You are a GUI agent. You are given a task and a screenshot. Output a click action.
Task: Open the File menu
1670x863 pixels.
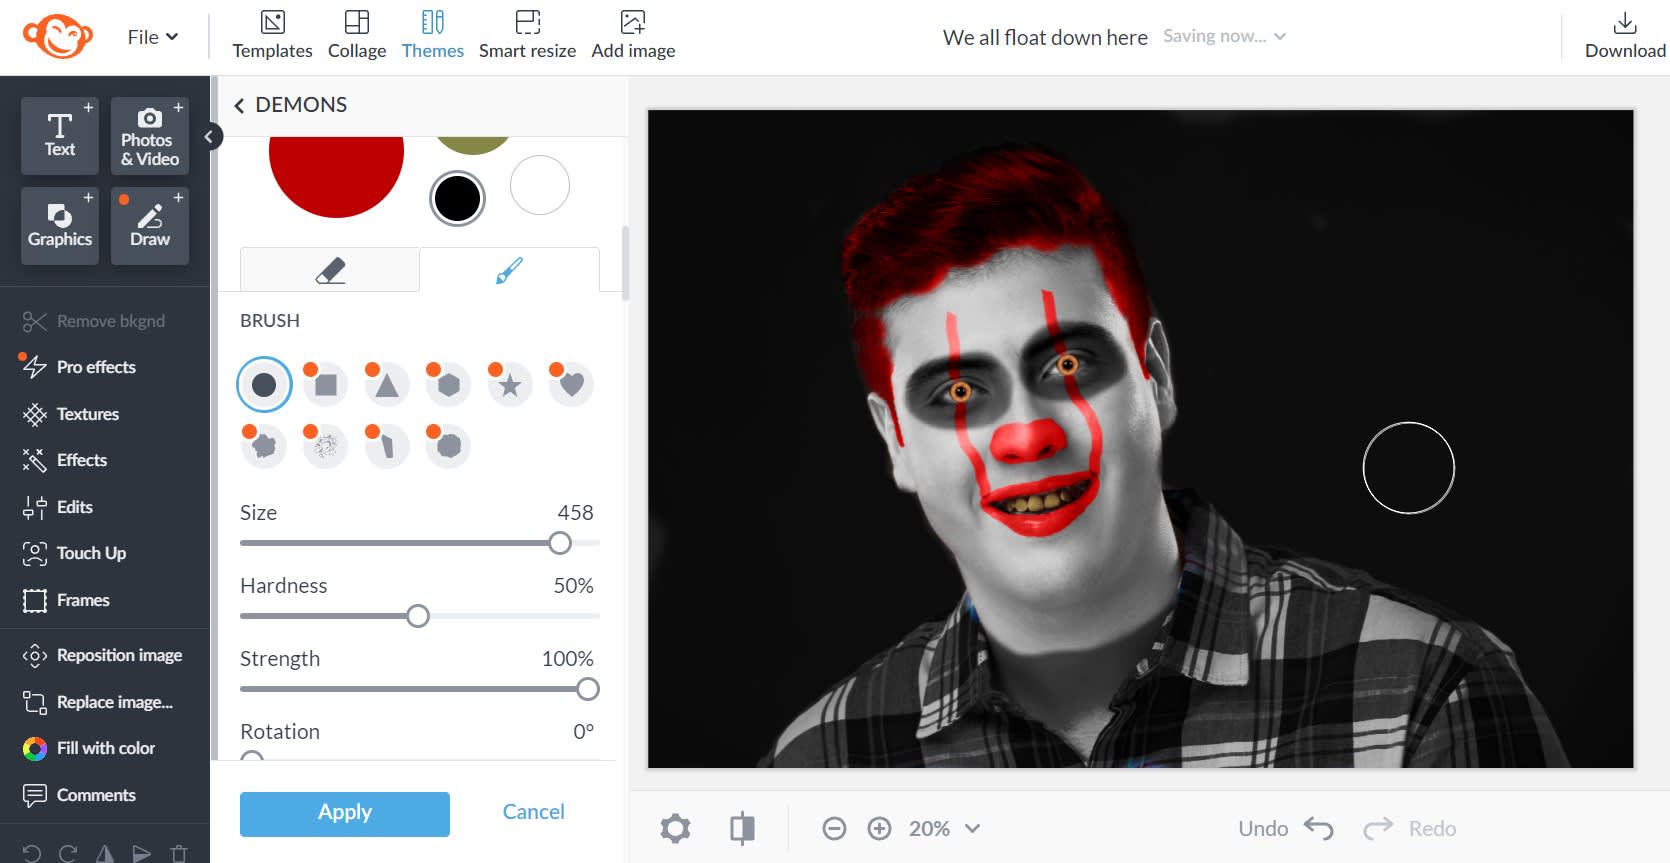pyautogui.click(x=152, y=37)
